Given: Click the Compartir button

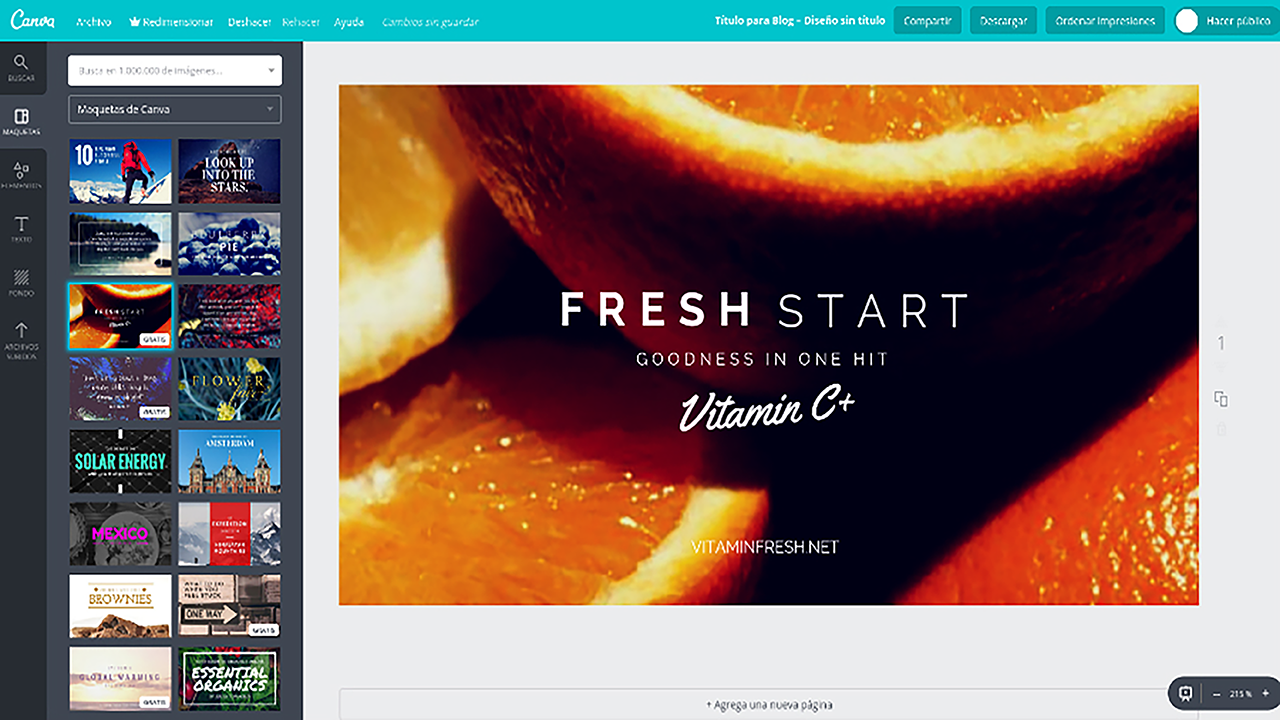Looking at the screenshot, I should 927,21.
